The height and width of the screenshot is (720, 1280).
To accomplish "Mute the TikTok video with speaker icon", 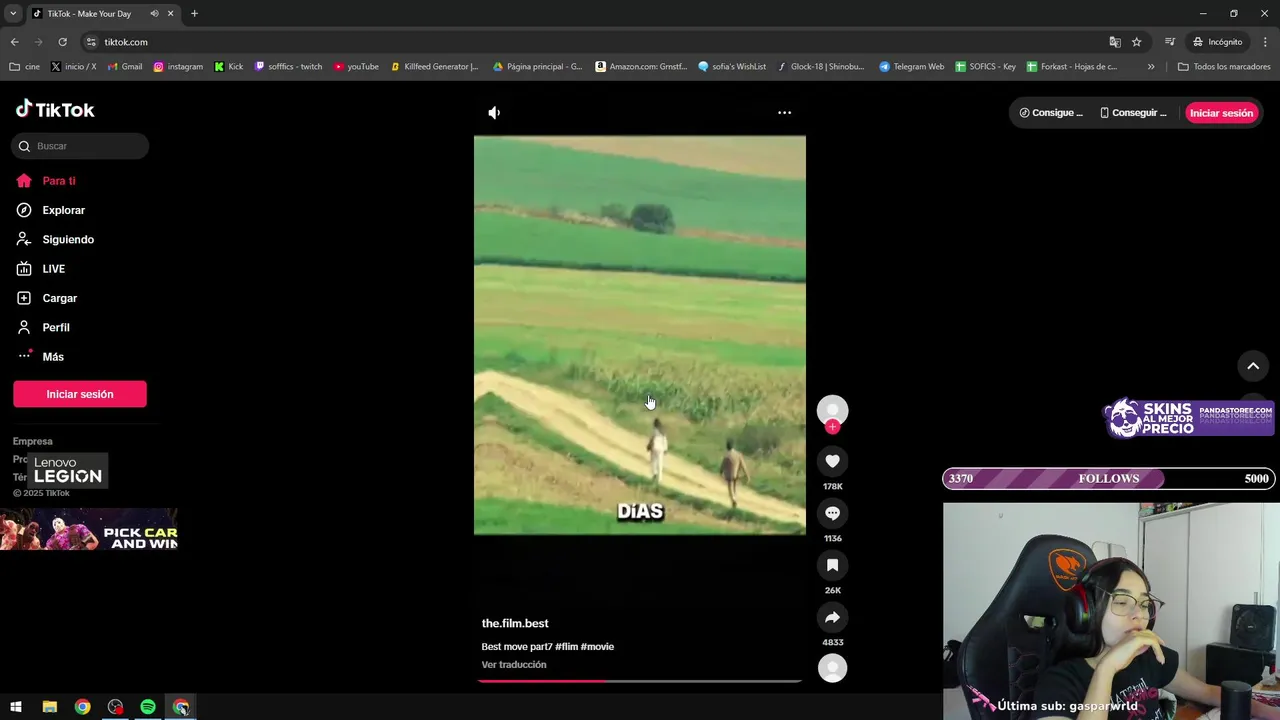I will pos(494,113).
